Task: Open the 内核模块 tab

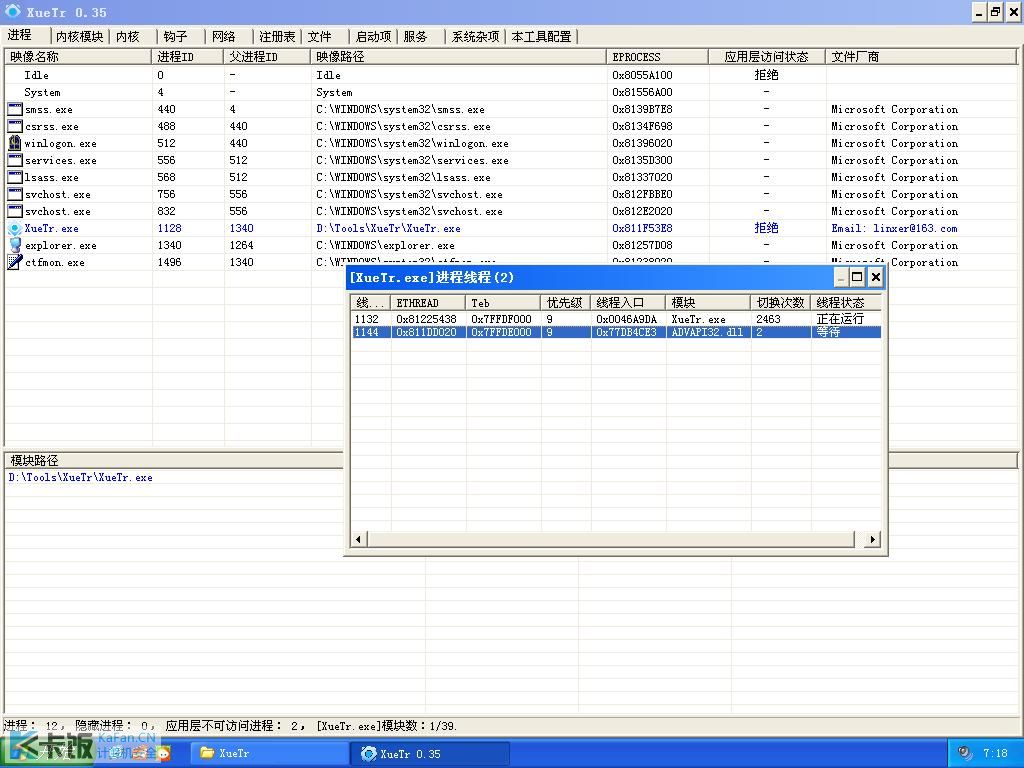Action: (x=79, y=37)
